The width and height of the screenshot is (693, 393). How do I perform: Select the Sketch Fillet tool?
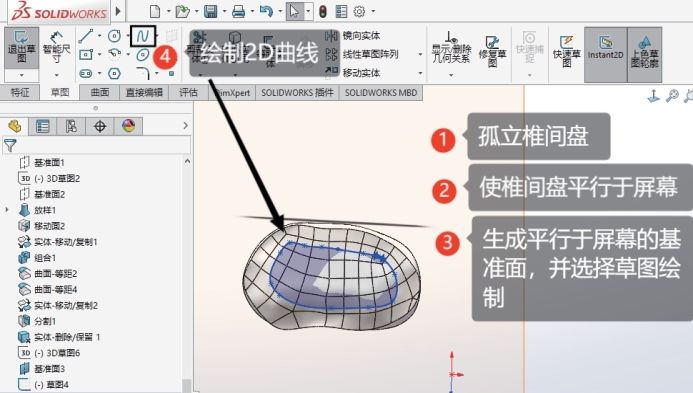[x=143, y=73]
